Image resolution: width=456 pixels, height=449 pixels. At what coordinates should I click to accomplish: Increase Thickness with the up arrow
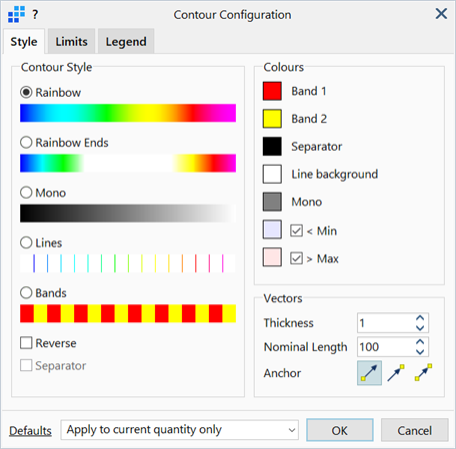coord(420,318)
